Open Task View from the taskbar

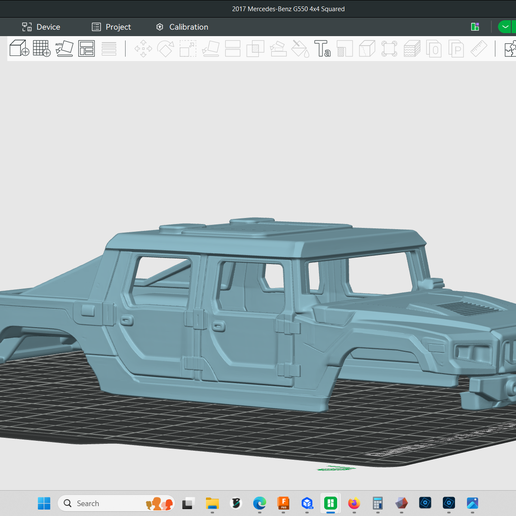(187, 503)
